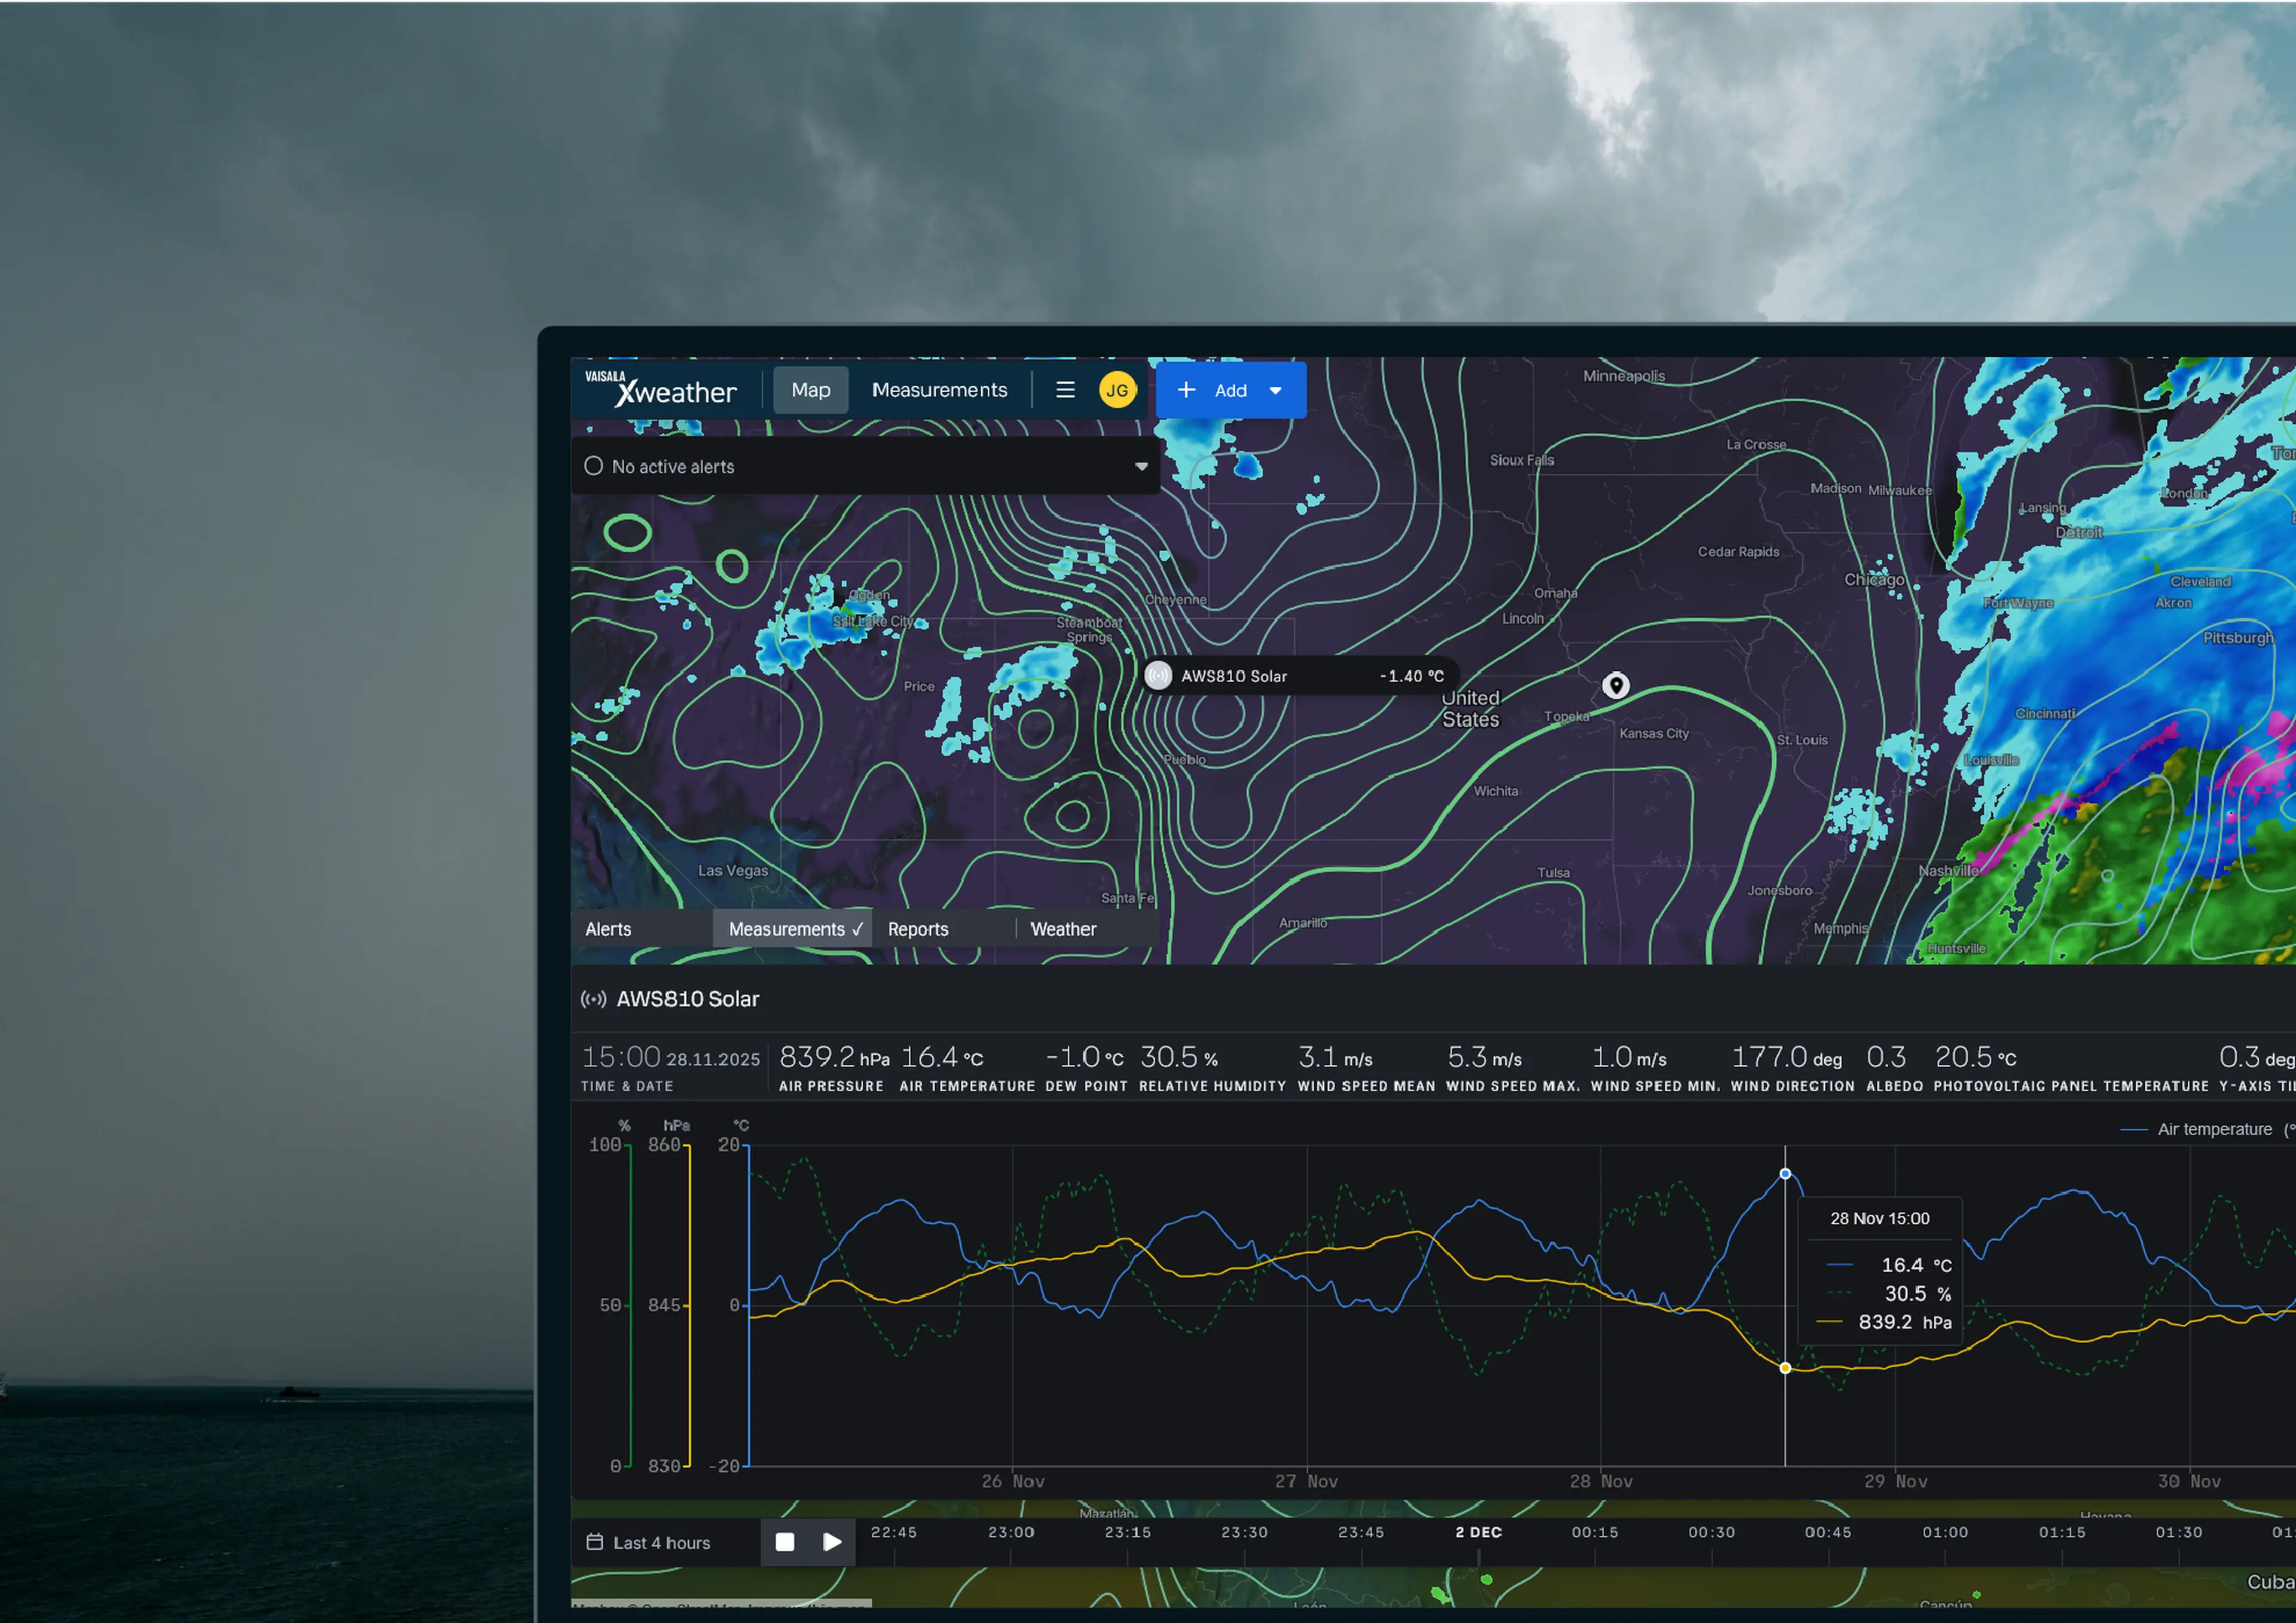Viewport: 2296px width, 1623px height.
Task: Open the hamburger menu
Action: 1065,390
